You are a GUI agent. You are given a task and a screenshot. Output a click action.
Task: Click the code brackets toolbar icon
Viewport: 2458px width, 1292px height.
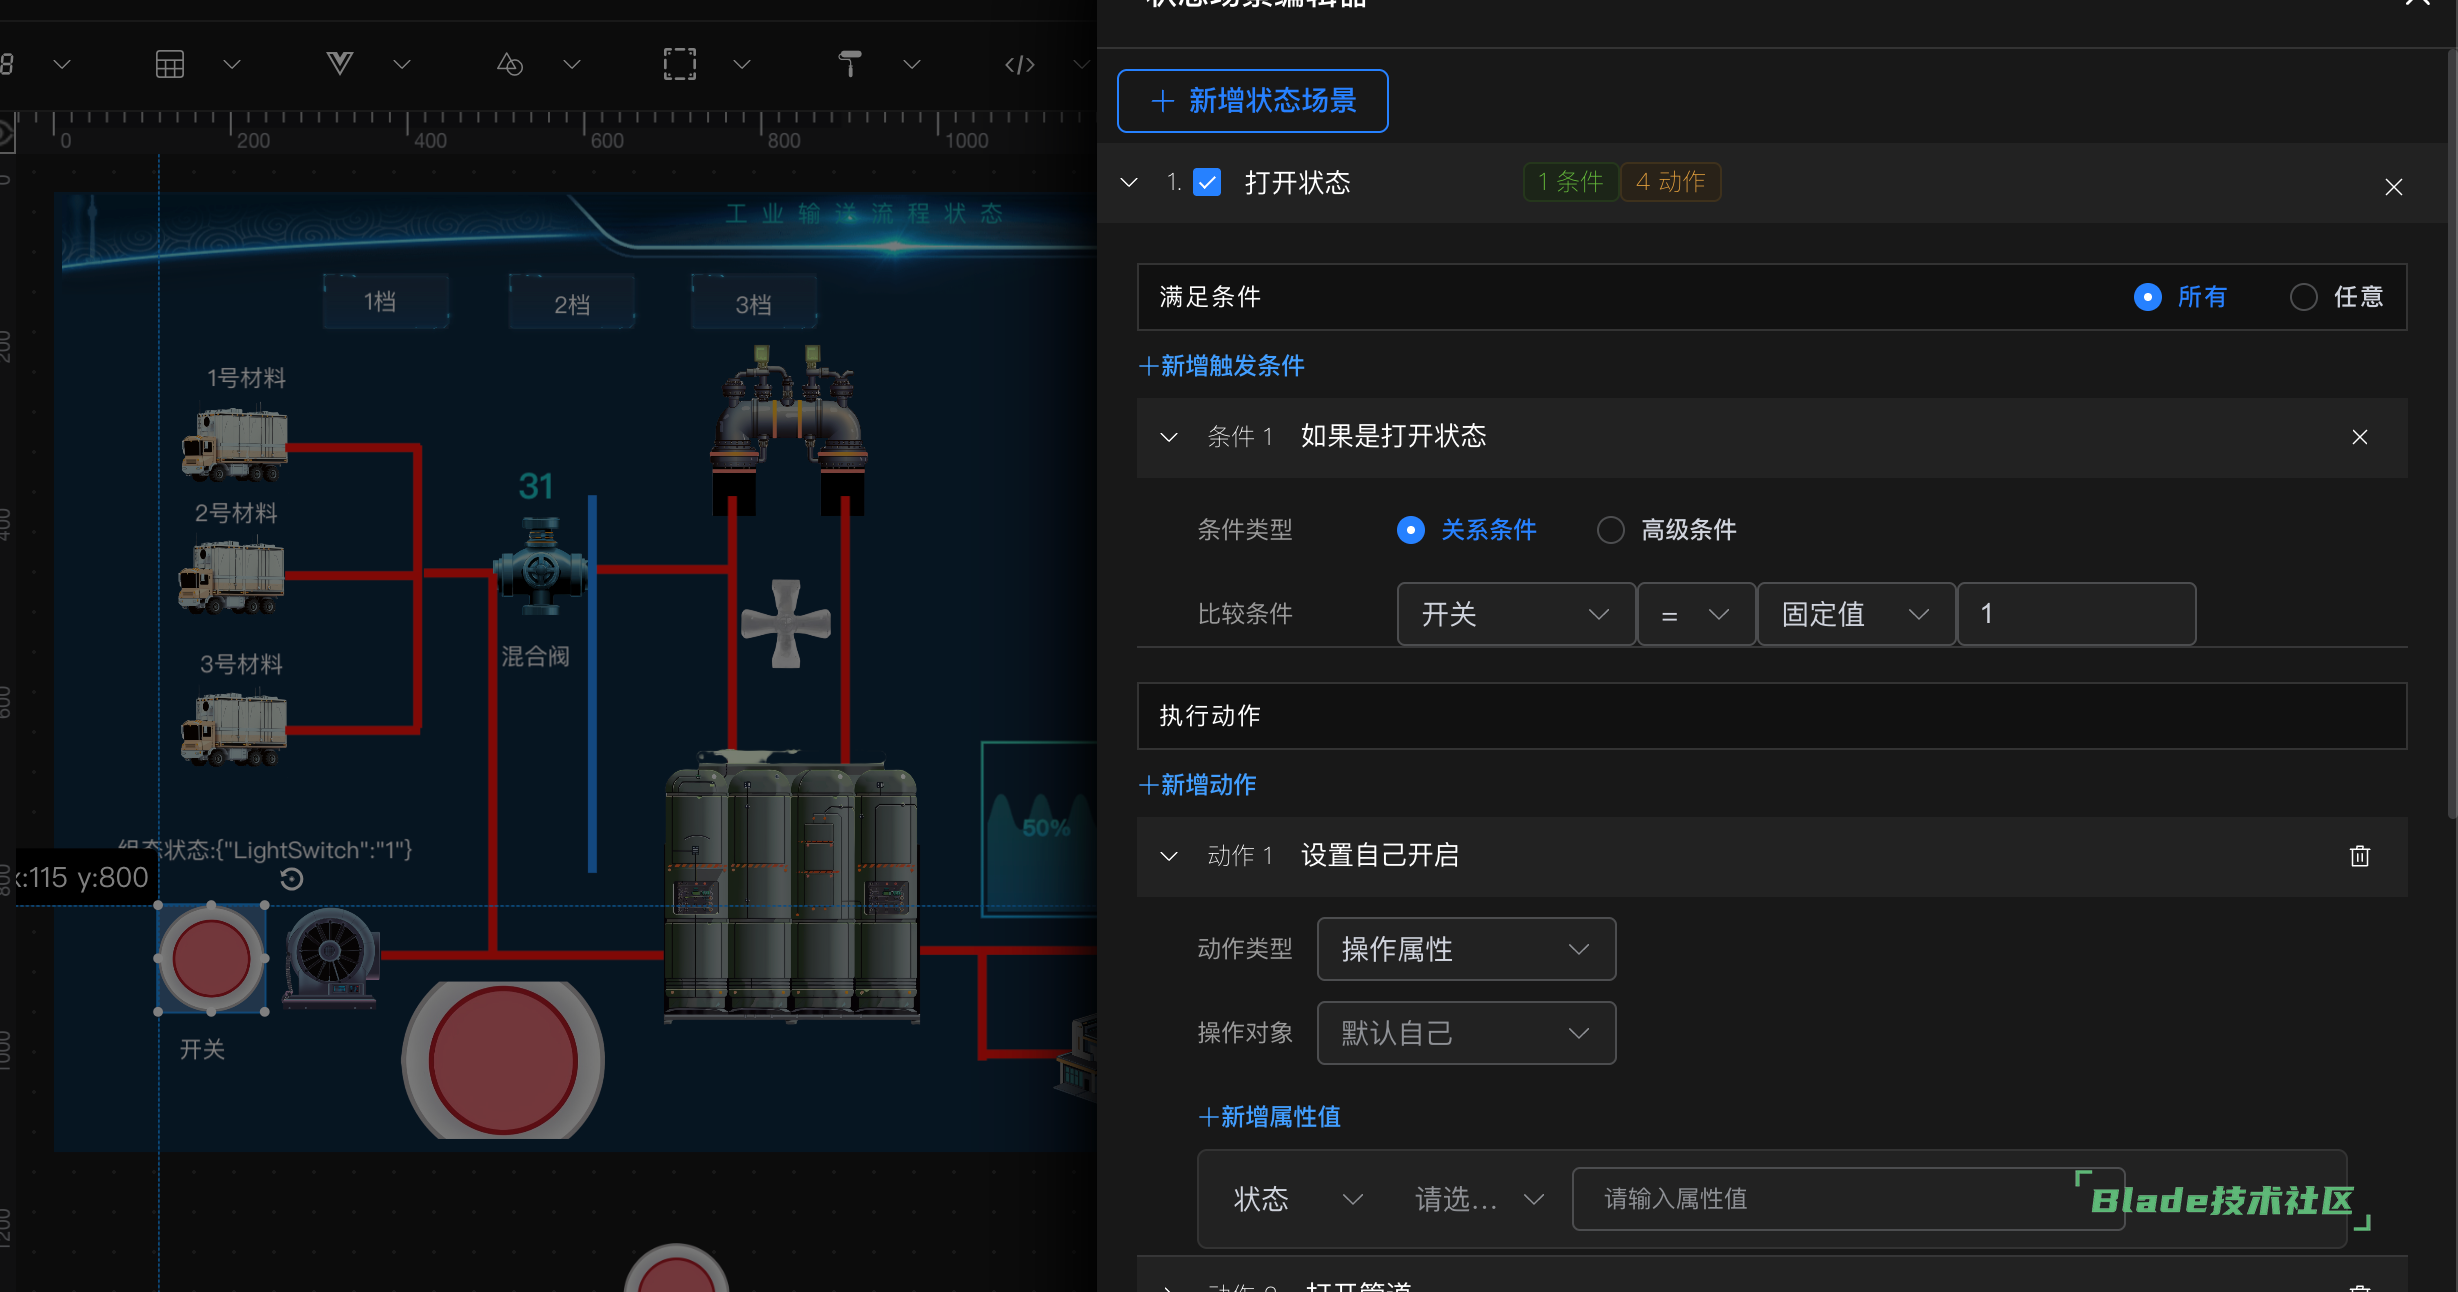[1019, 64]
